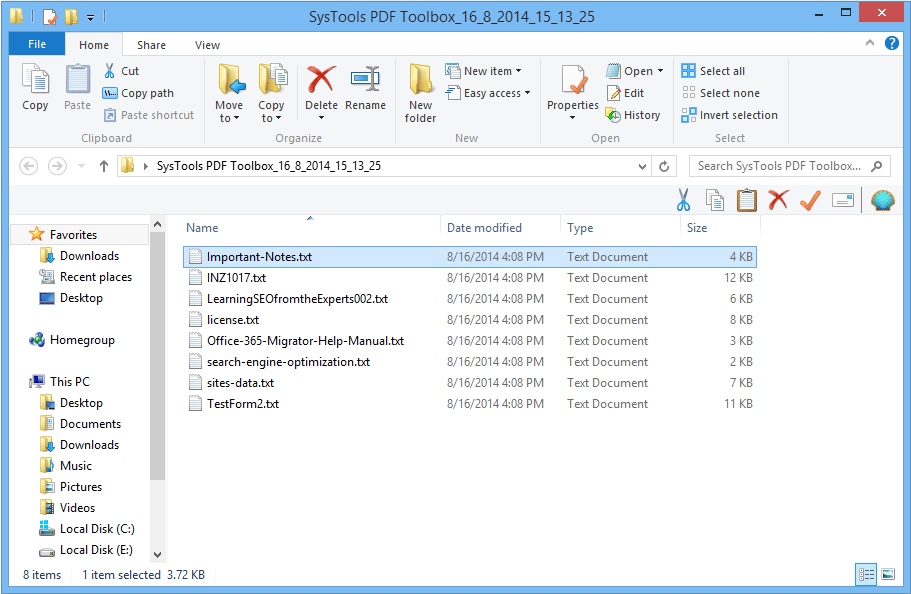The height and width of the screenshot is (594, 911).
Task: Switch to Details view in status bar
Action: 866,575
